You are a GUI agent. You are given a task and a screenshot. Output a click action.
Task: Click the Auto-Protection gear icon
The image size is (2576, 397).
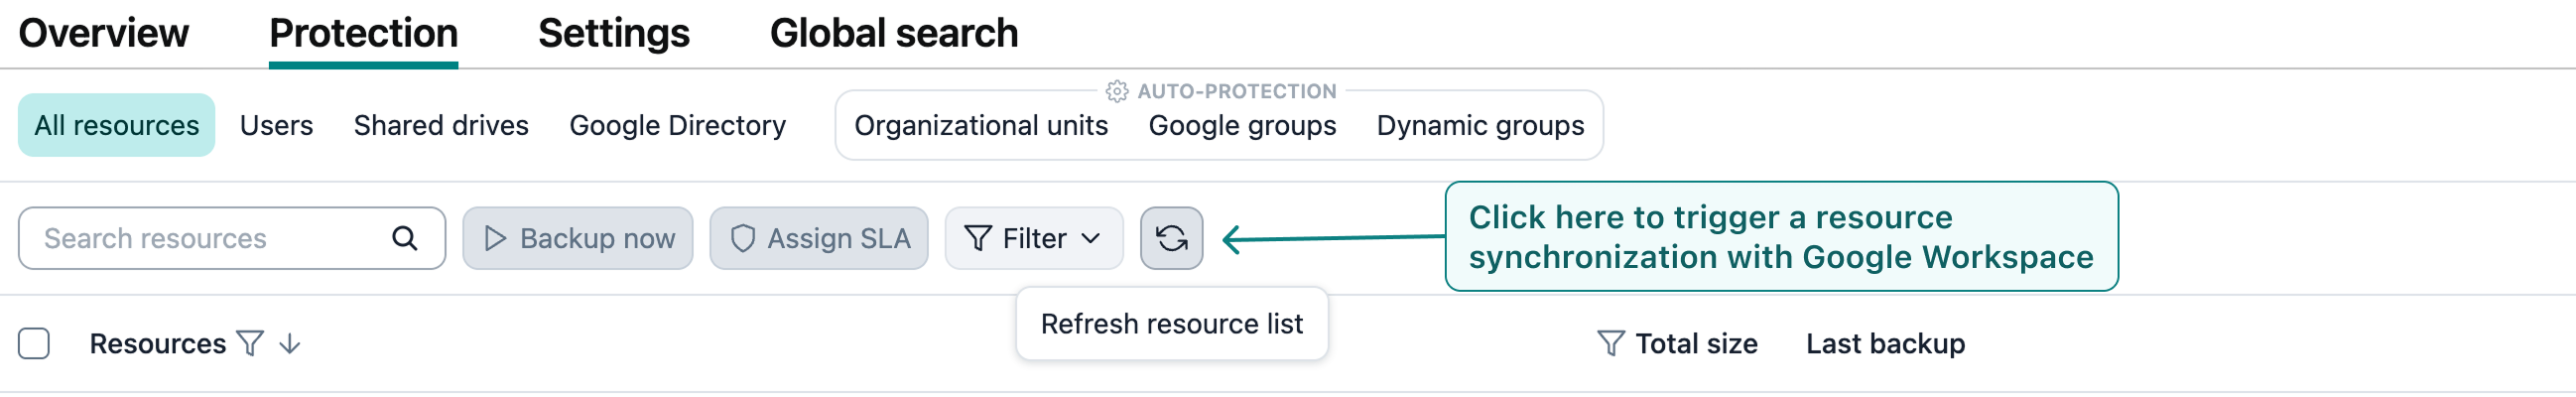point(1116,92)
